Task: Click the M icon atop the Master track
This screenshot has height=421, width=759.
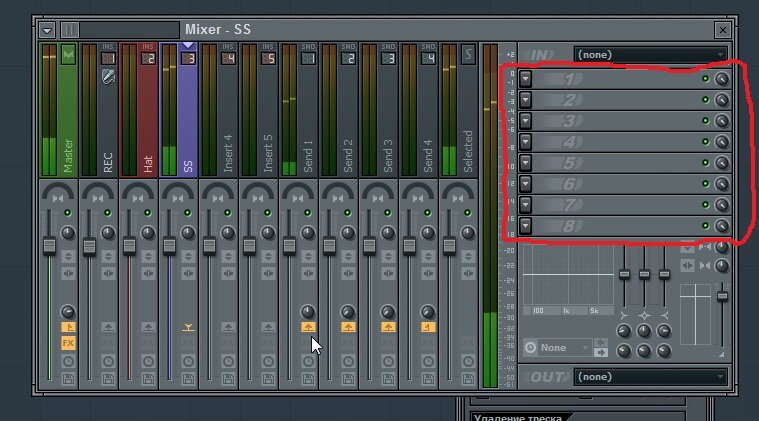Action: pos(68,54)
